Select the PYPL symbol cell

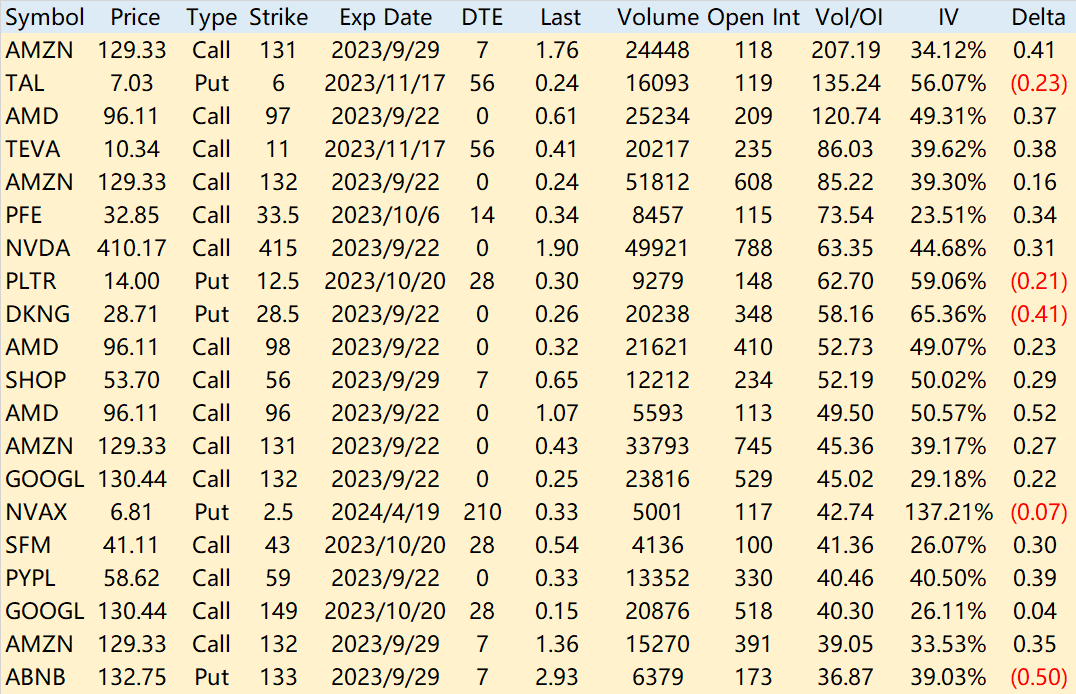point(30,578)
